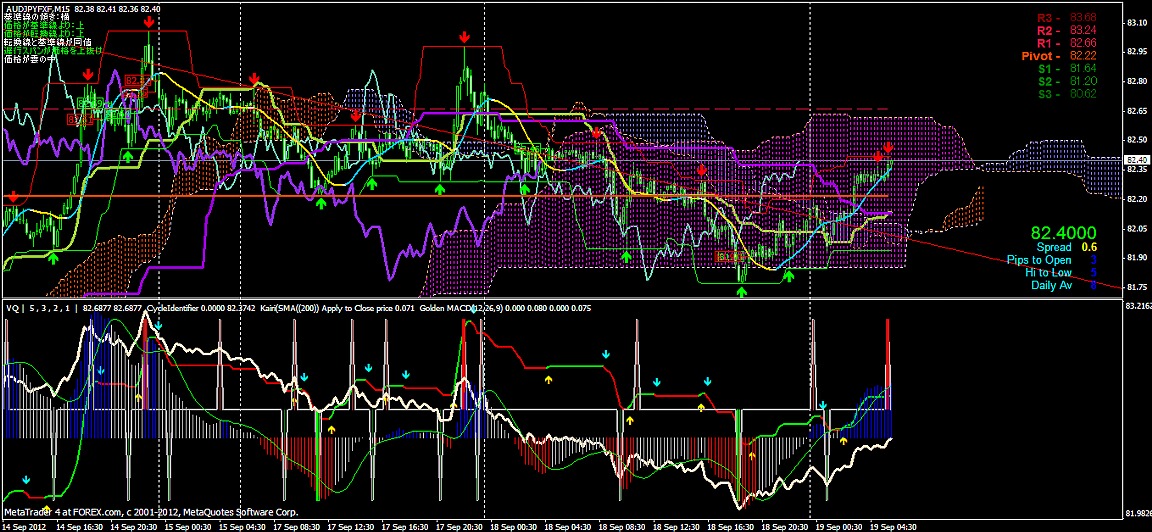Click the red arrow above the 17 Sep 20:30 spike

(x=464, y=37)
